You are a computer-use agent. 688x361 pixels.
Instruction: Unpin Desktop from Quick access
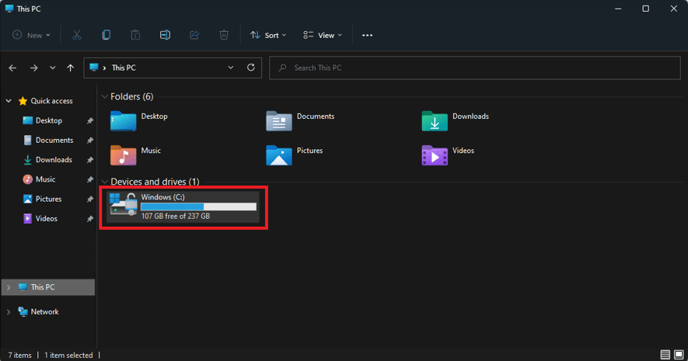tap(90, 121)
